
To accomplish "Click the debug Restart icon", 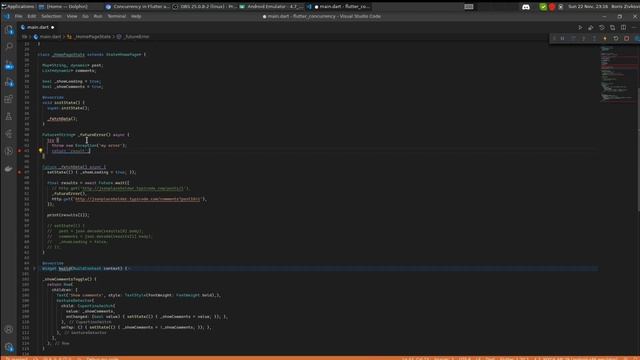I will 616,38.
